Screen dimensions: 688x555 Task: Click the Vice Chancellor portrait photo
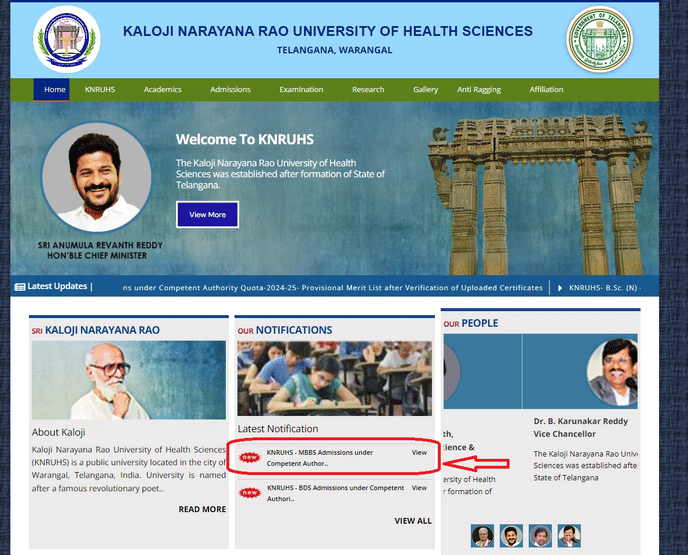[612, 372]
